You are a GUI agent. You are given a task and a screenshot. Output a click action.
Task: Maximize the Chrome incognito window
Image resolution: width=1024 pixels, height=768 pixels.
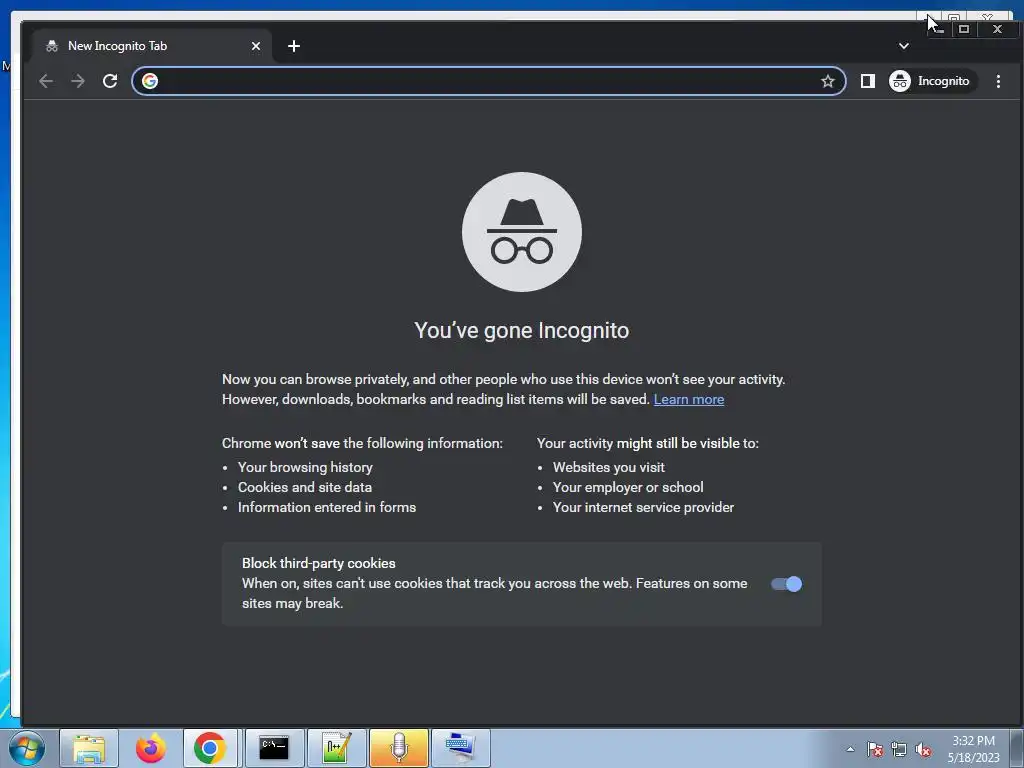tap(964, 29)
